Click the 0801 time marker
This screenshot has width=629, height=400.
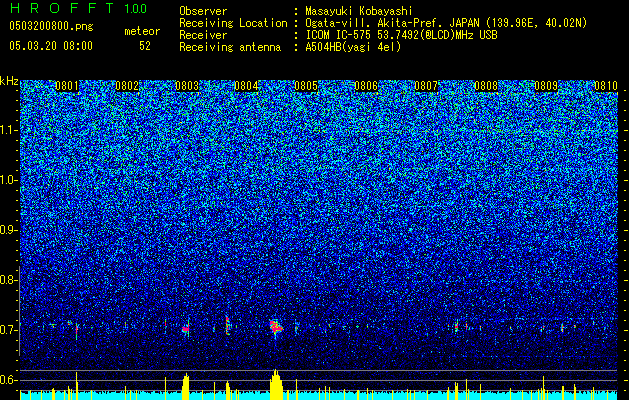click(x=67, y=86)
